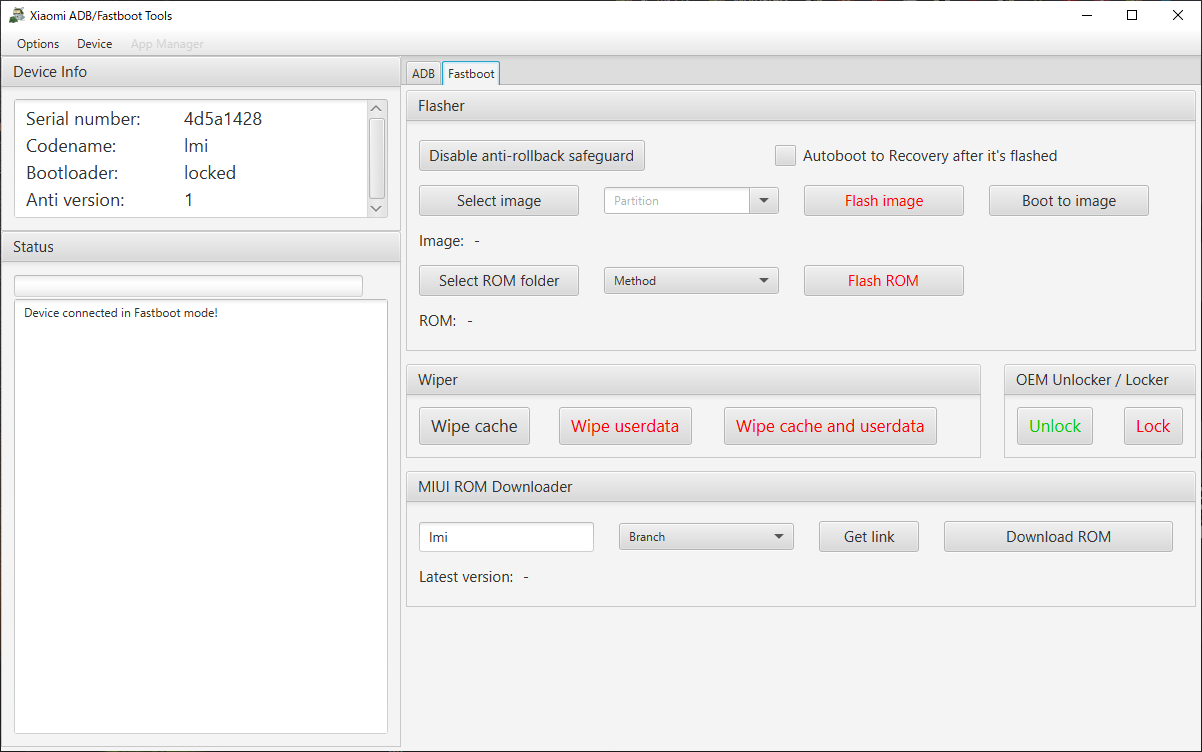Image resolution: width=1202 pixels, height=752 pixels.
Task: Click the Wipe userdata button
Action: 625,426
